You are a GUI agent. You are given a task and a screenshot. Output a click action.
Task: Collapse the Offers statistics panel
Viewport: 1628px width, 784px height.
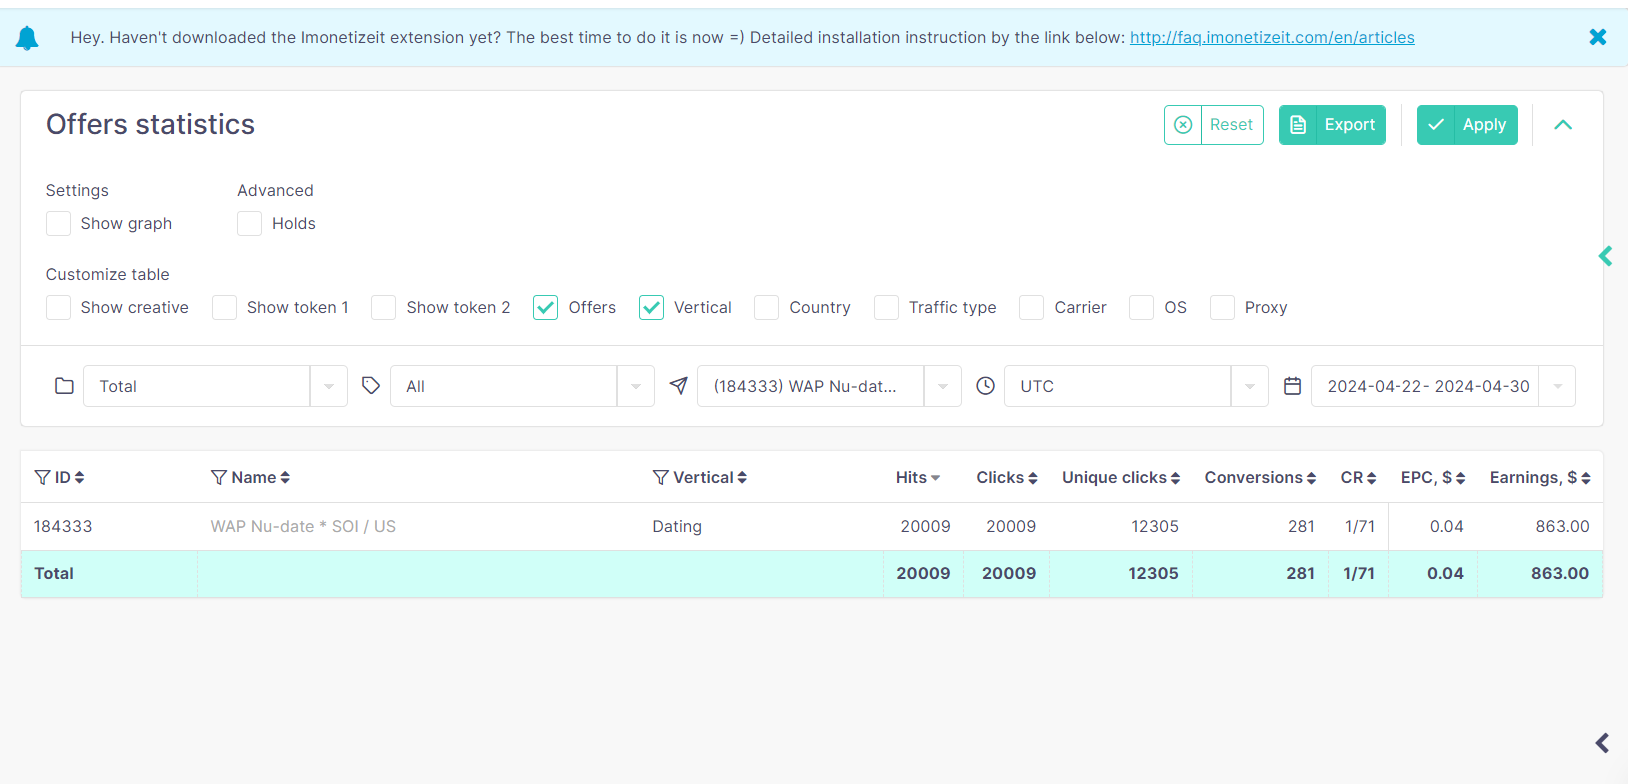[1563, 125]
